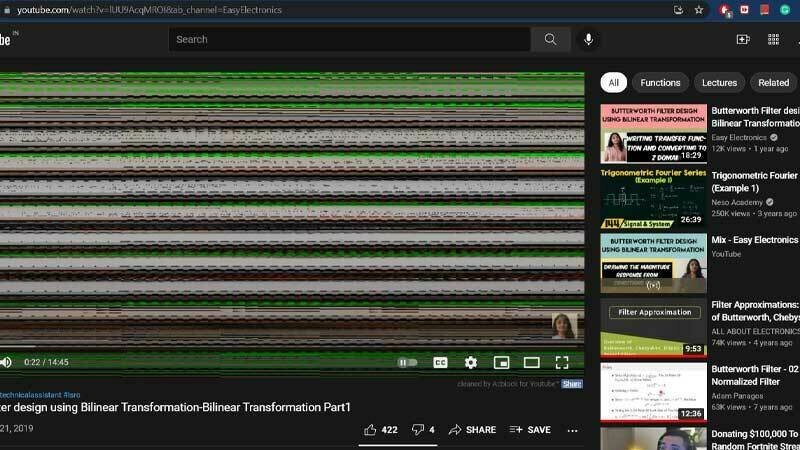Viewport: 800px width, 450px height.
Task: Seek using the video progress bar
Action: coord(292,346)
